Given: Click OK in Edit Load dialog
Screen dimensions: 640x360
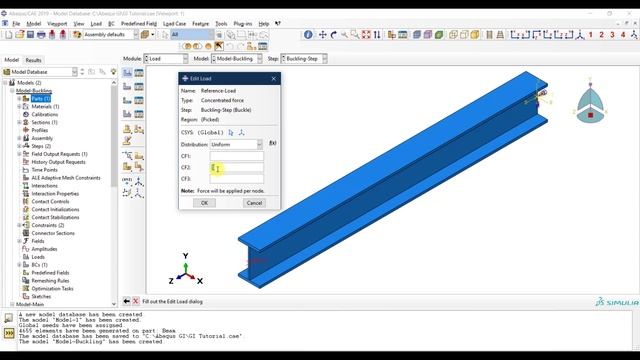Looking at the screenshot, I should [204, 203].
